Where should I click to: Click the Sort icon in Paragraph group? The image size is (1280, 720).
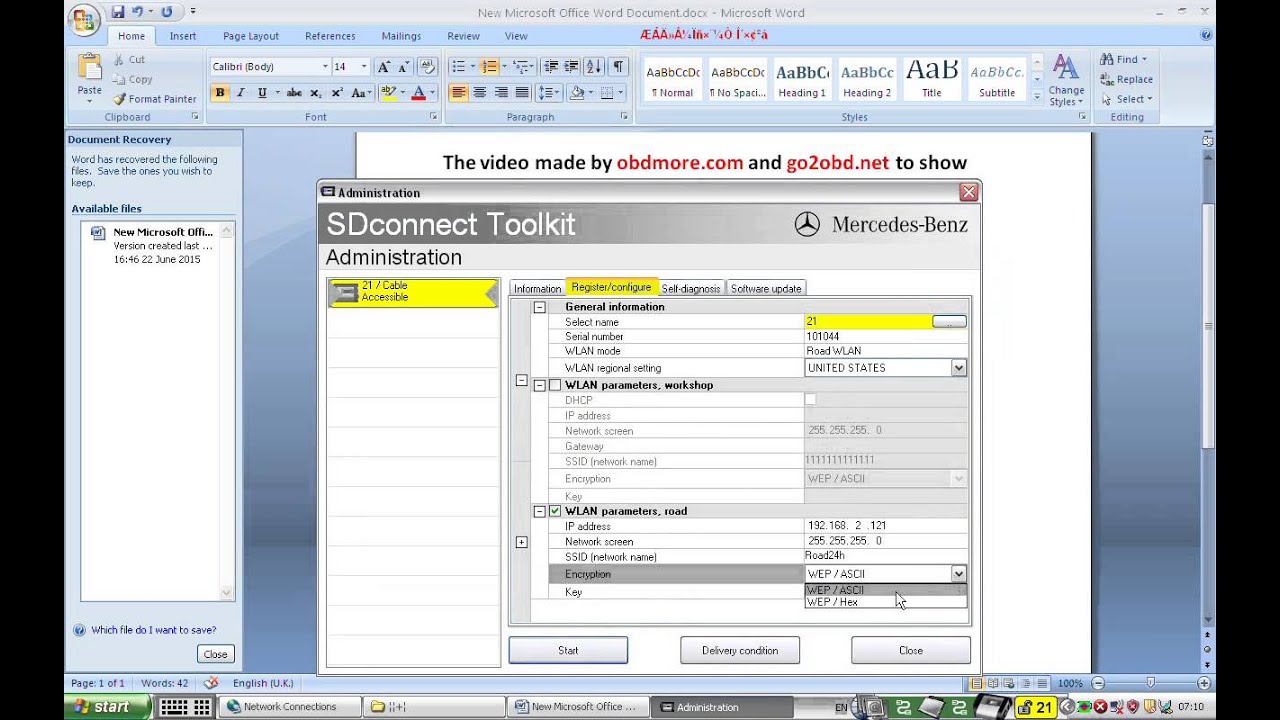coord(594,67)
